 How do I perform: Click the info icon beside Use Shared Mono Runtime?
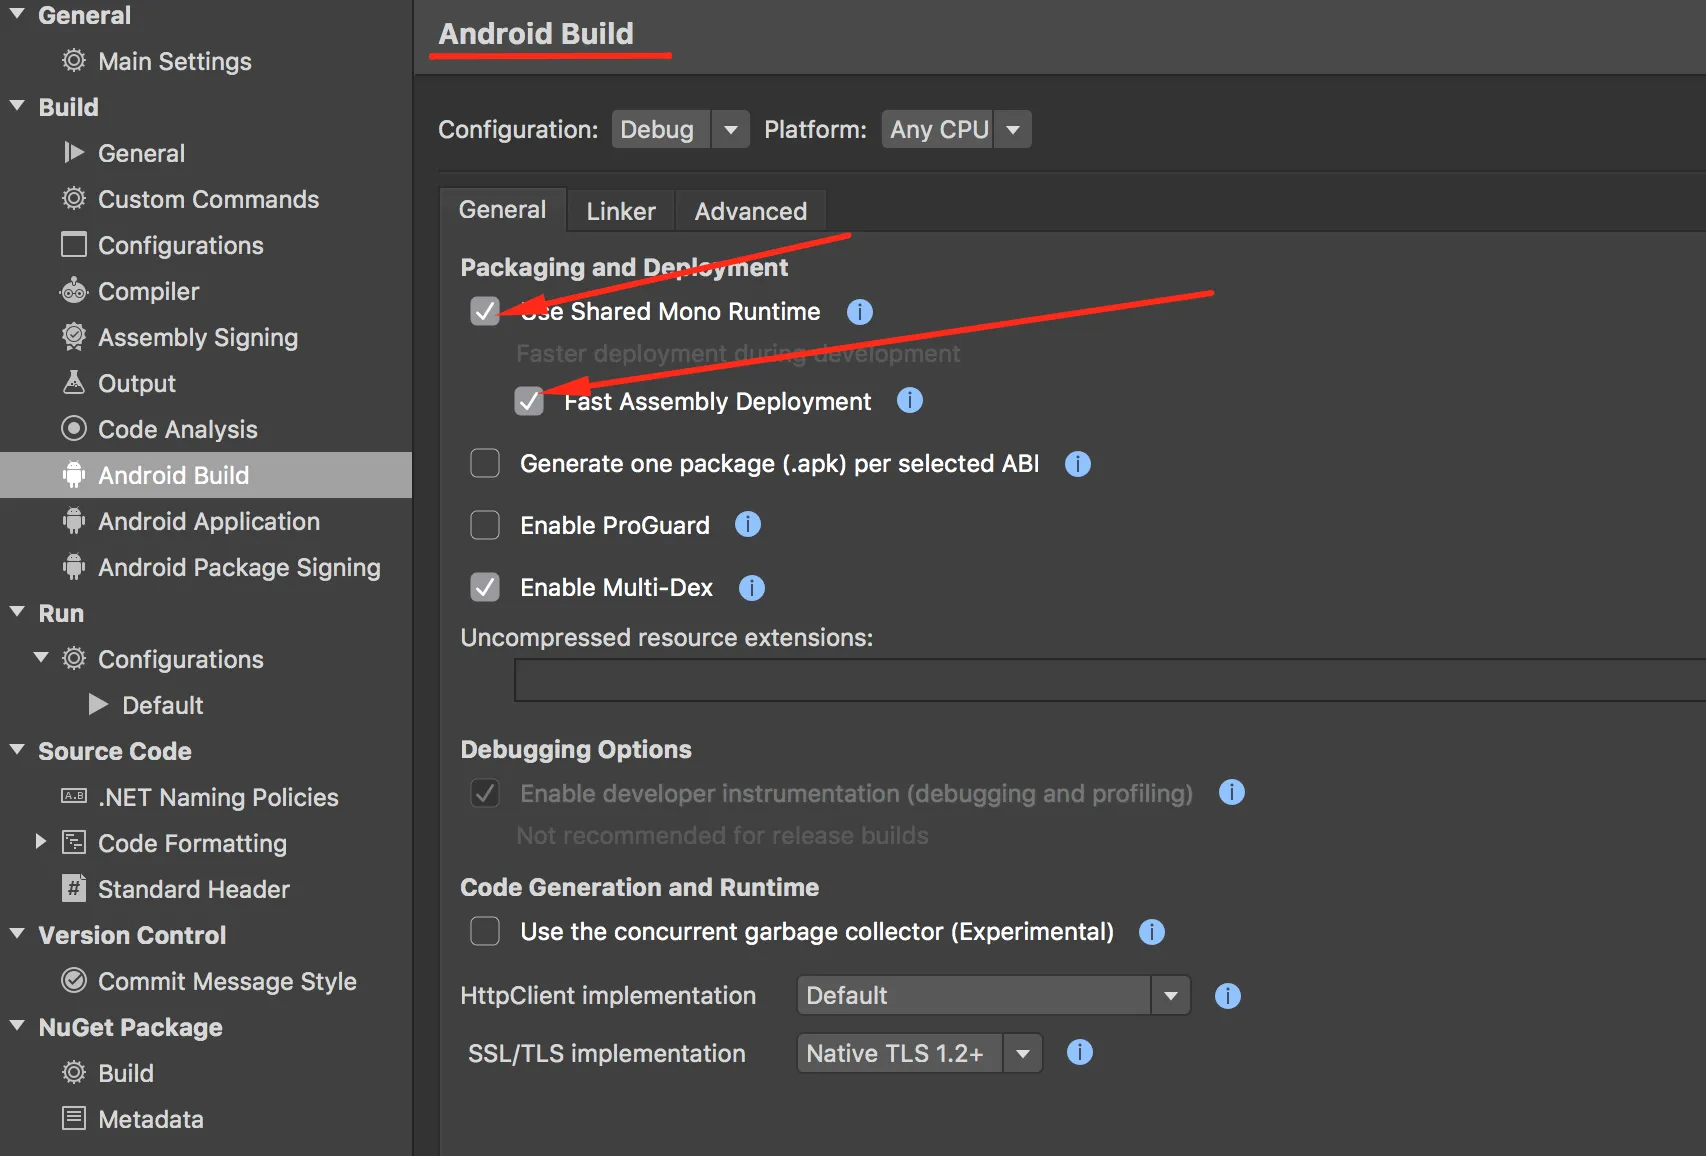tap(859, 312)
